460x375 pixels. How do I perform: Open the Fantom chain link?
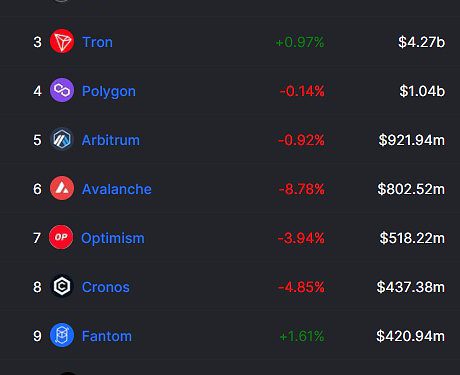[x=107, y=336]
